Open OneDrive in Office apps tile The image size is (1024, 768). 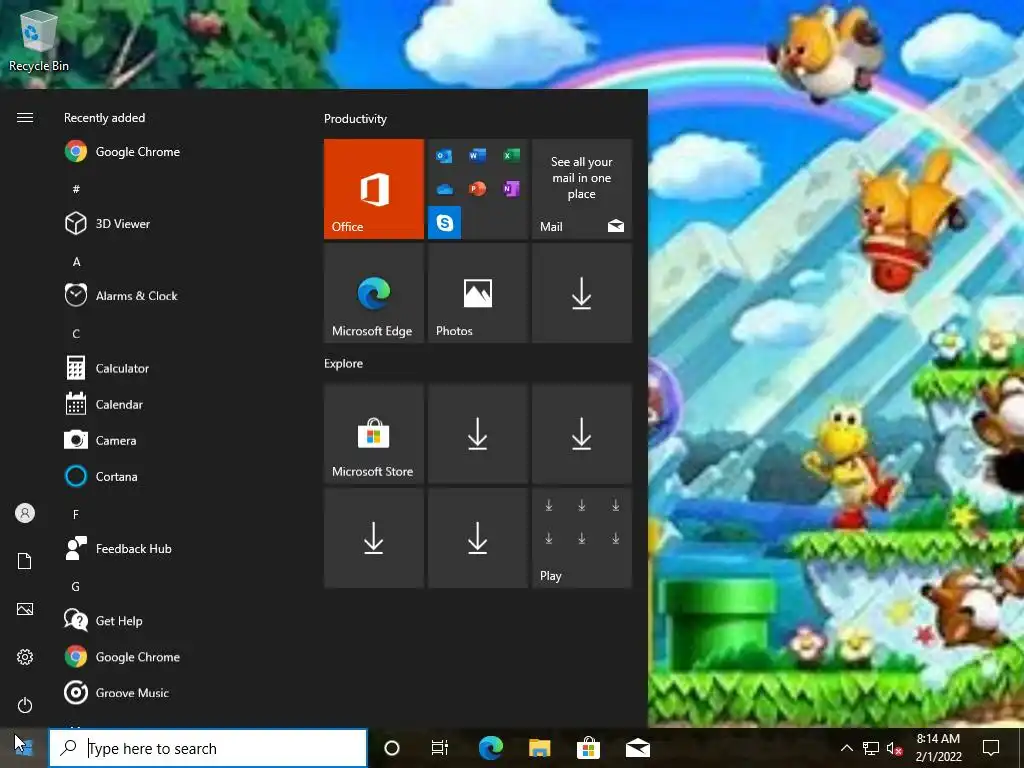pos(444,189)
